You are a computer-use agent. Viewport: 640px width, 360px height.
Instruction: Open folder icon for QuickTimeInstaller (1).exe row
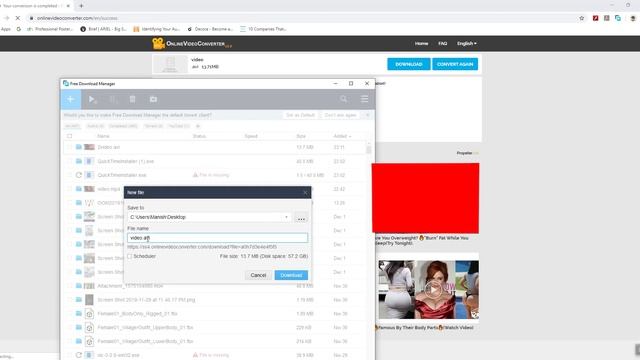point(79,161)
